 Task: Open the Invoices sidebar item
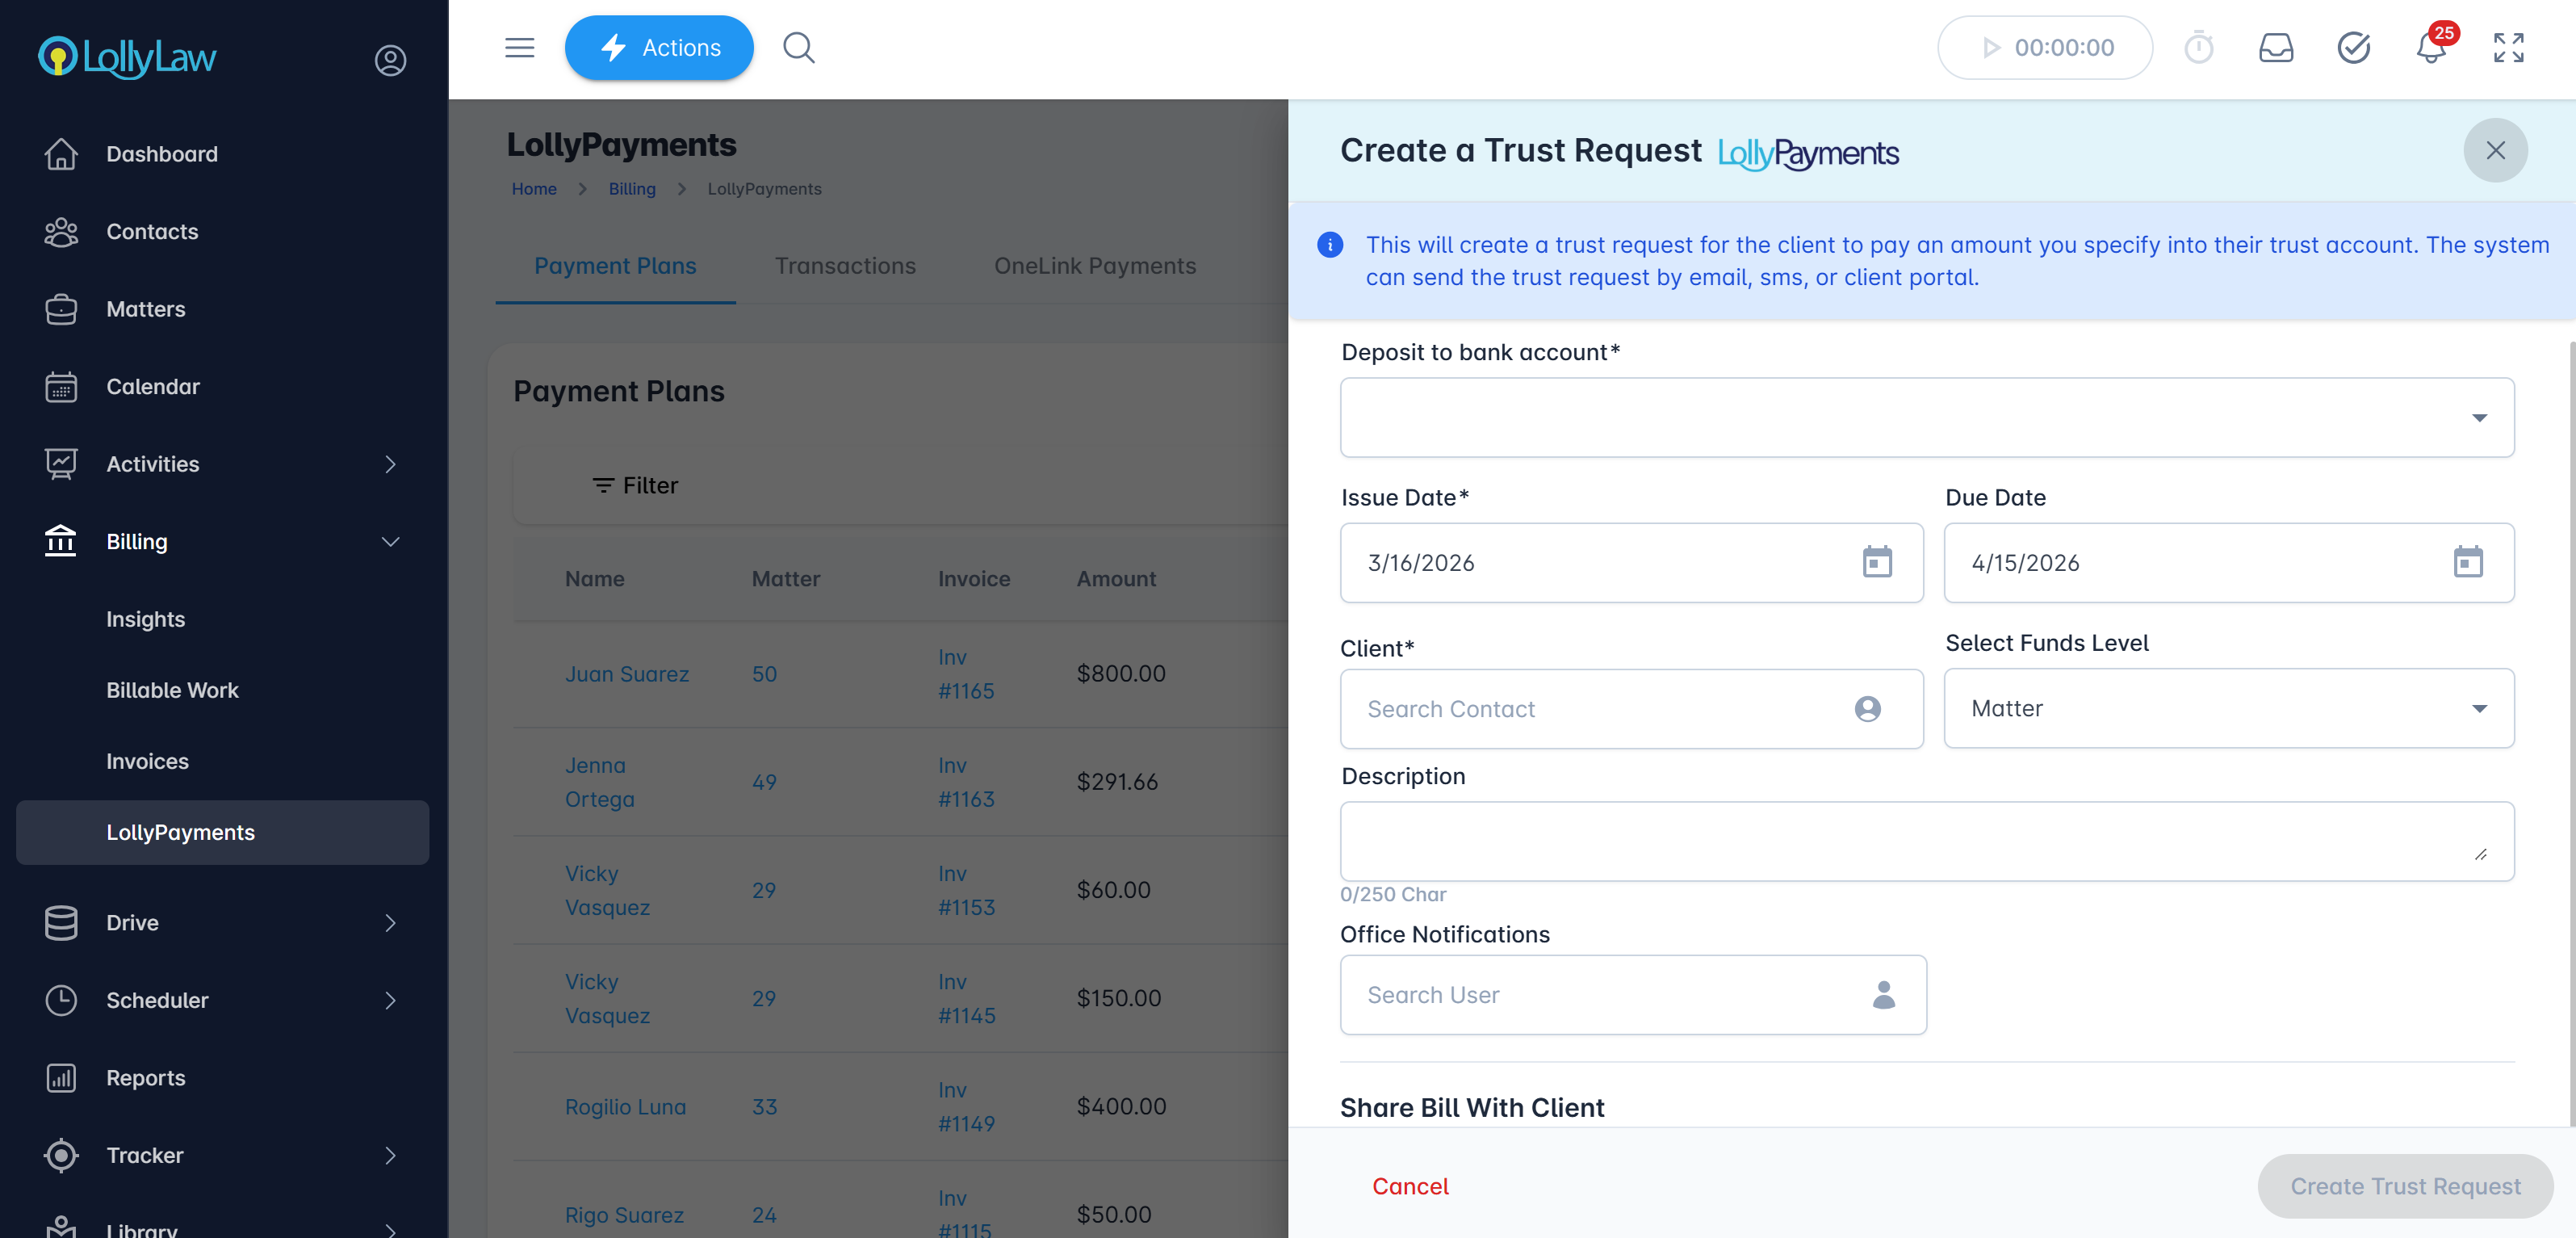(x=147, y=761)
